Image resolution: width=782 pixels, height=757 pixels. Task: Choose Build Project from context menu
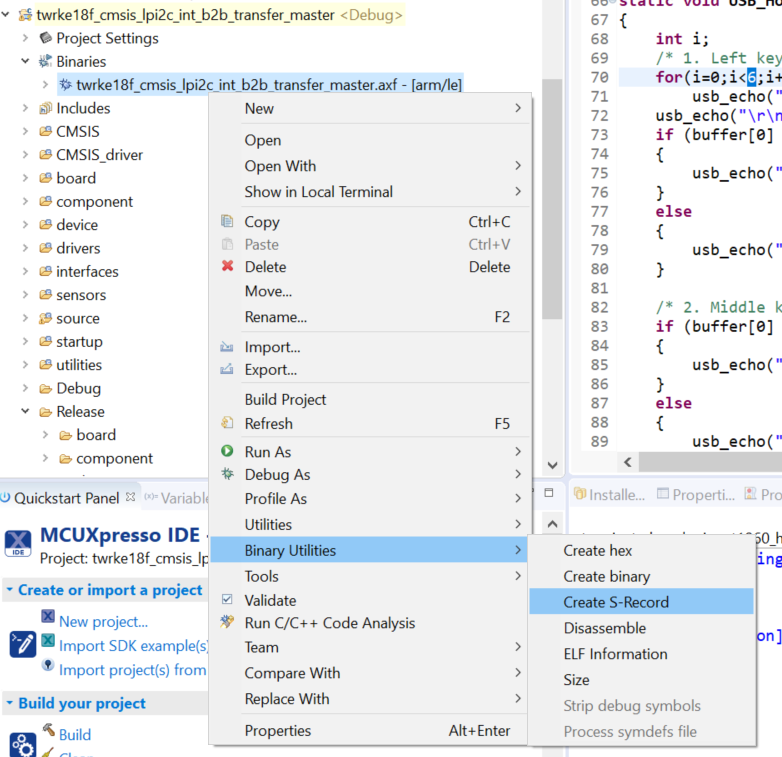[x=369, y=399]
